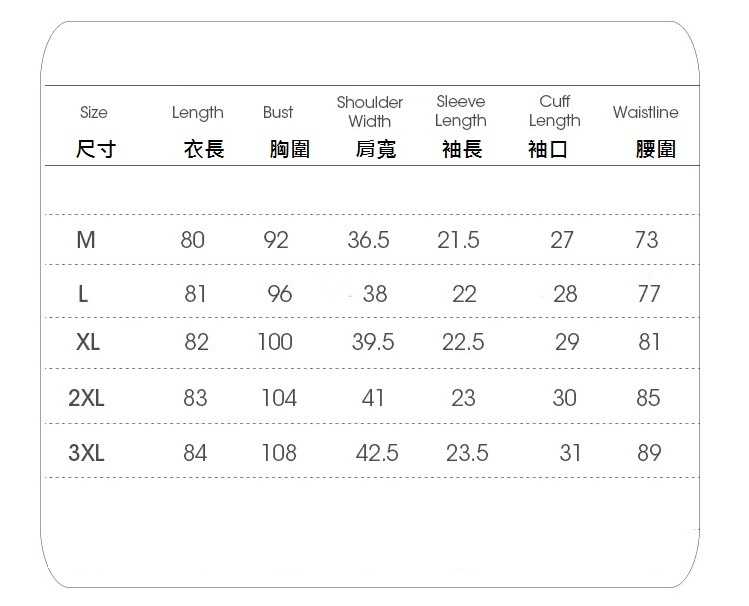Click the 36.5 shoulder width value
749x606 pixels.
tap(369, 240)
